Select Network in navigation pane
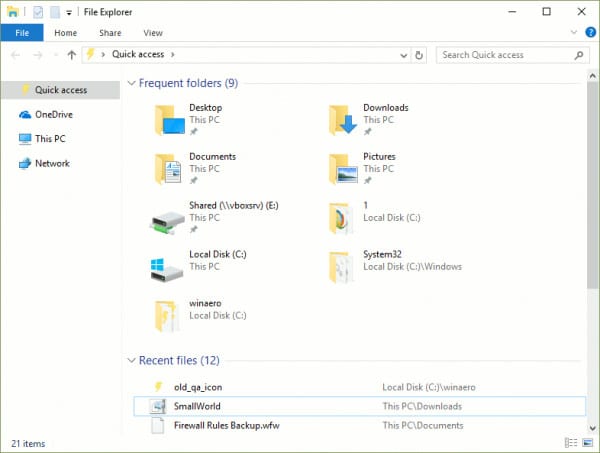The width and height of the screenshot is (600, 453). tap(52, 163)
